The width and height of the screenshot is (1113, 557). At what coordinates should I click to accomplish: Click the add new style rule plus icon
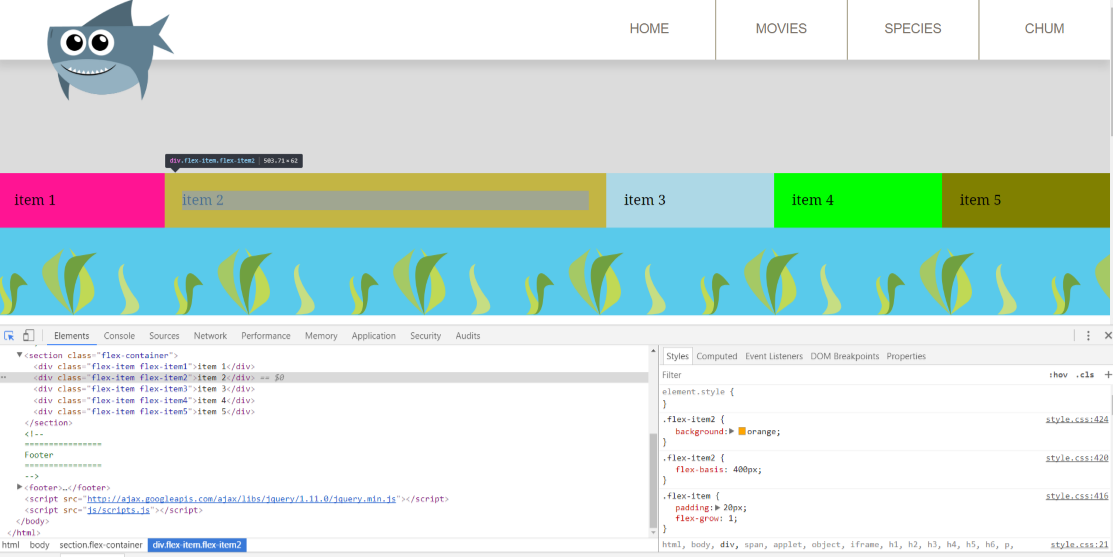(1107, 375)
